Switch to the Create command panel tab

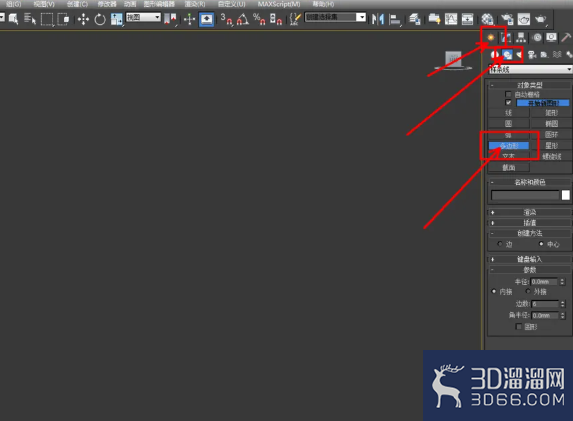[491, 37]
